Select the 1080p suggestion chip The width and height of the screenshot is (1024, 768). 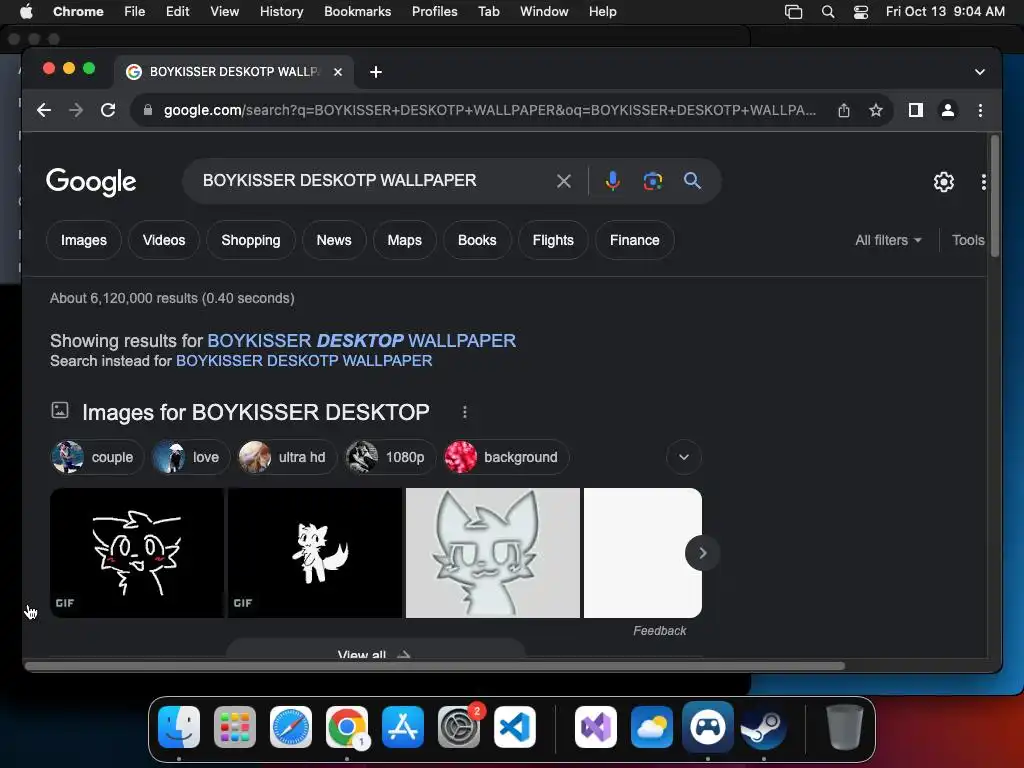(x=390, y=457)
